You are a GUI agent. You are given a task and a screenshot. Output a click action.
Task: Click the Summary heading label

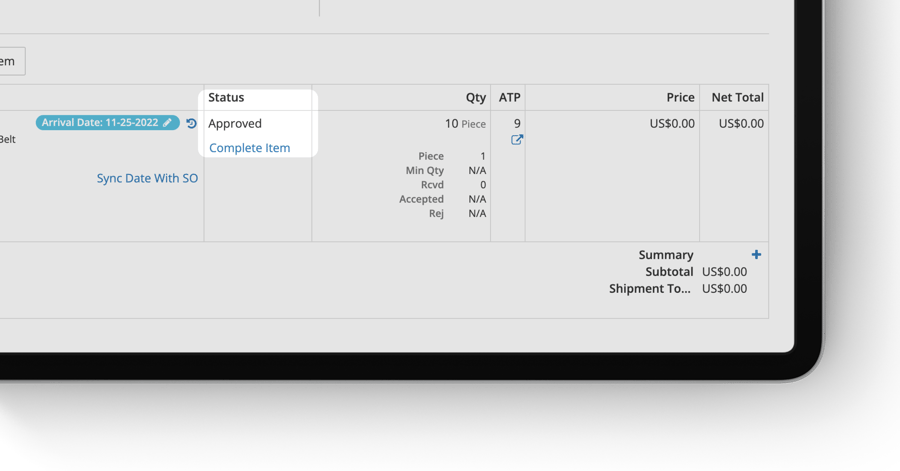[666, 255]
